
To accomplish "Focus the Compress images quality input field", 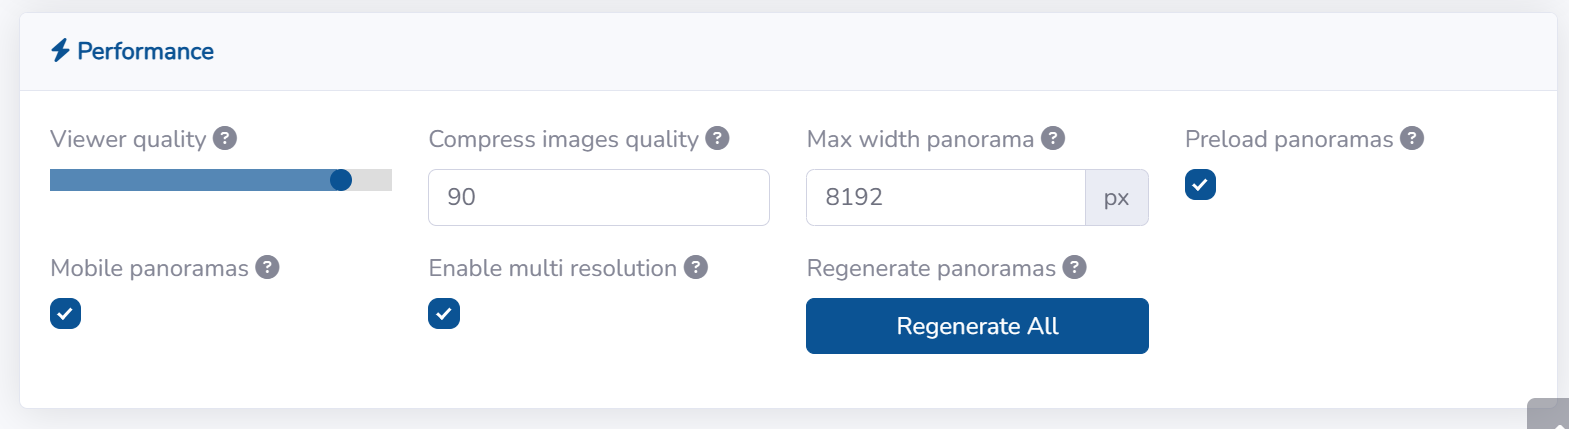I will tap(598, 197).
